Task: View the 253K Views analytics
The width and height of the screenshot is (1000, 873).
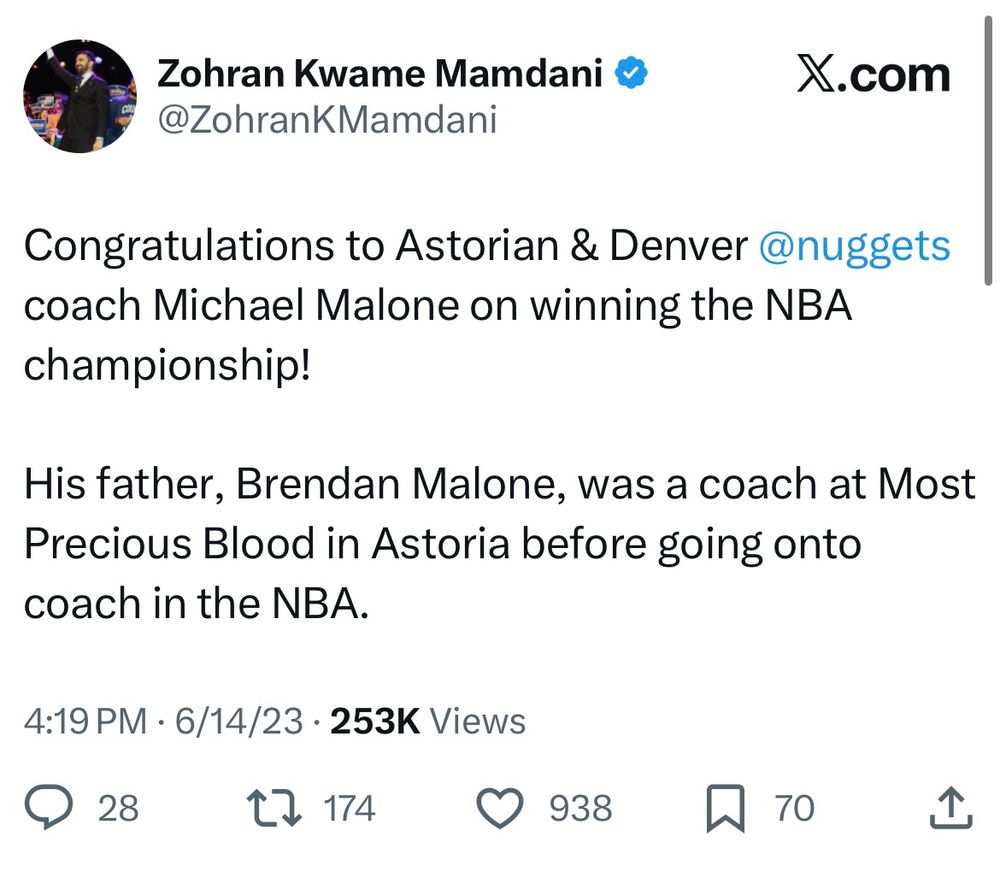Action: click(x=427, y=720)
